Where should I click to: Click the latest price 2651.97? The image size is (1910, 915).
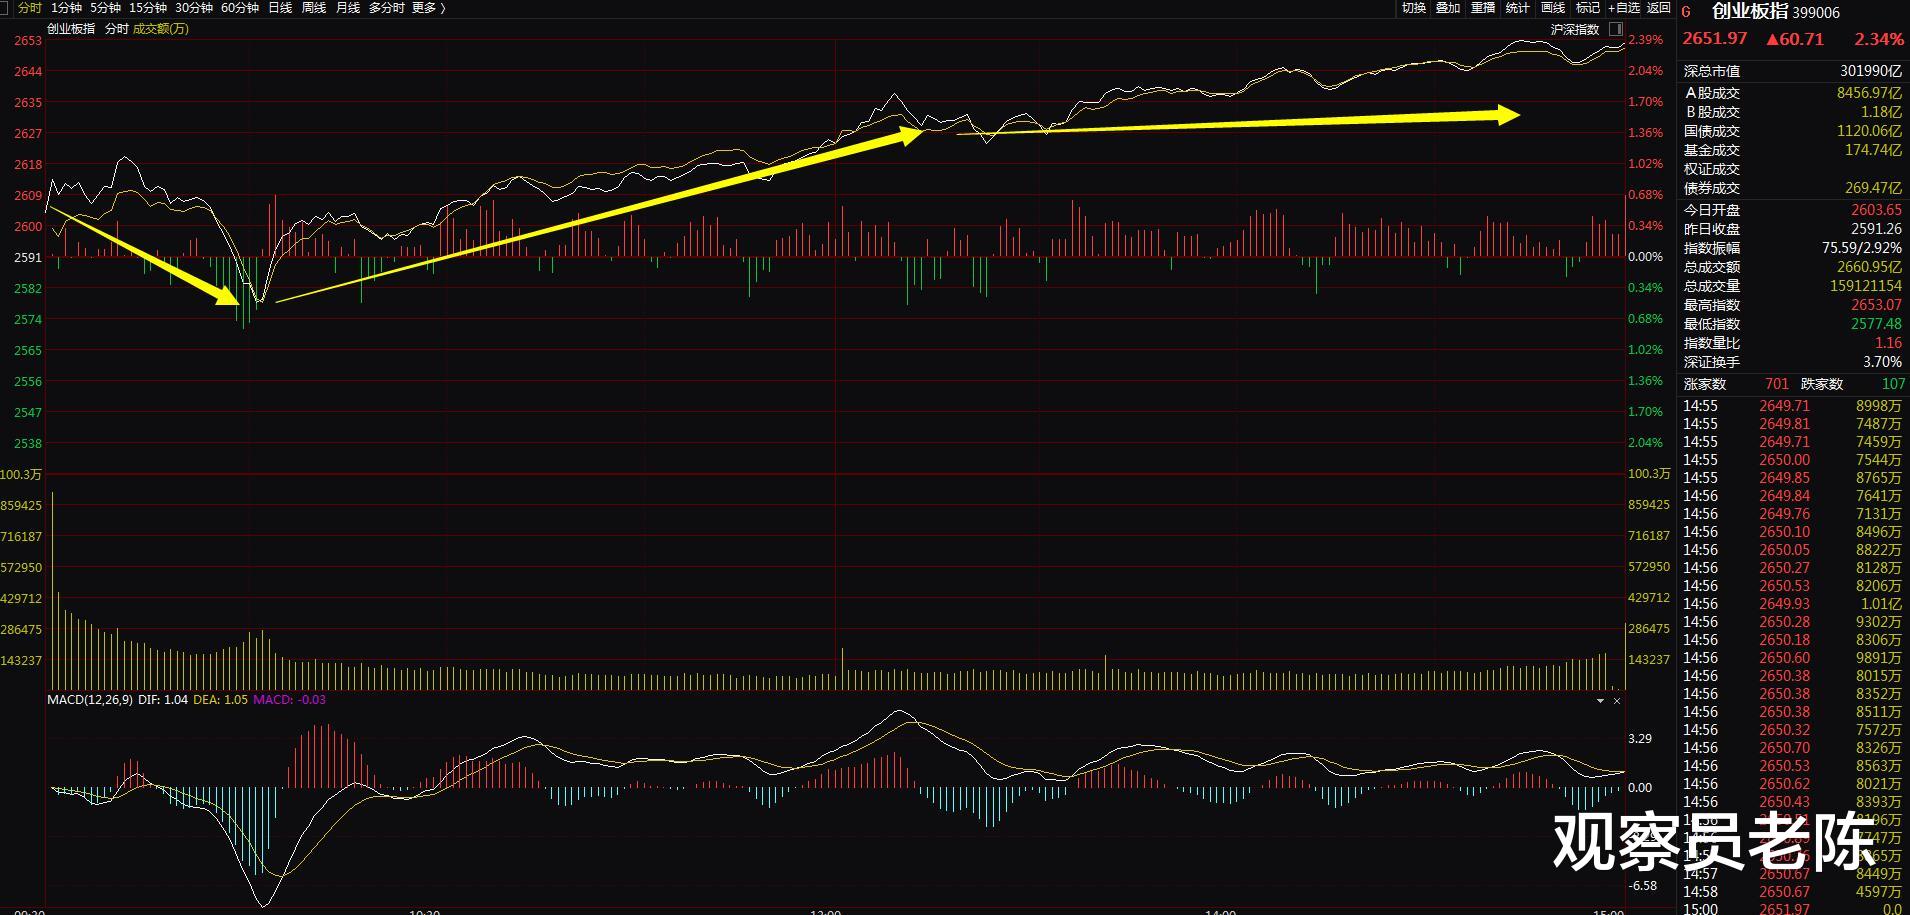coord(1715,39)
